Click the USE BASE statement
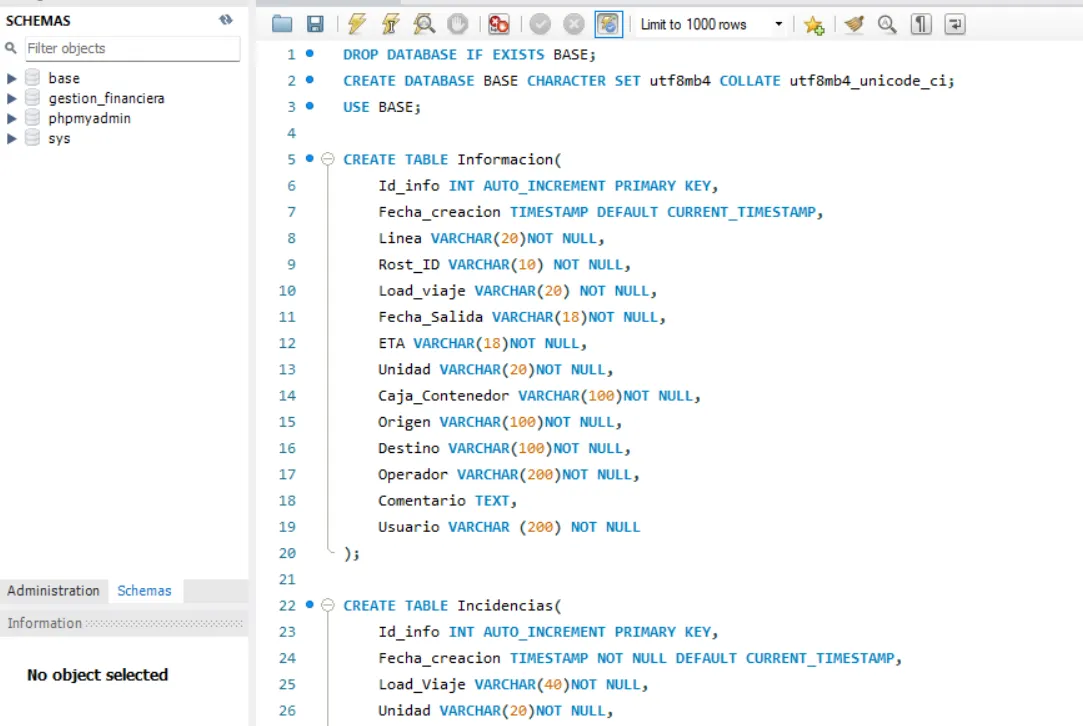 tap(381, 107)
